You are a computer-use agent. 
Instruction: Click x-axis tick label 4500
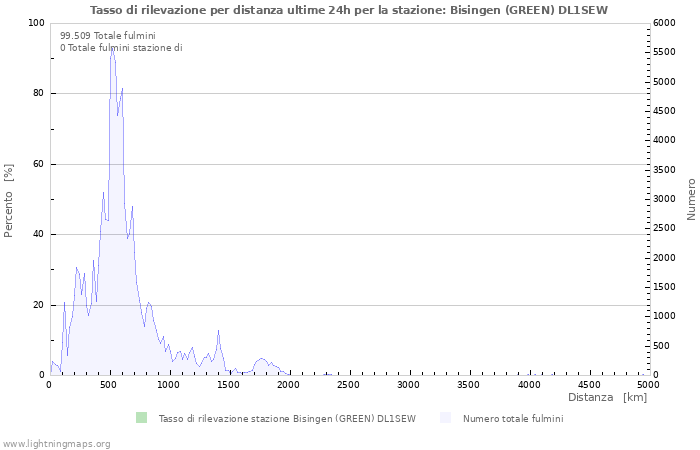tap(588, 385)
